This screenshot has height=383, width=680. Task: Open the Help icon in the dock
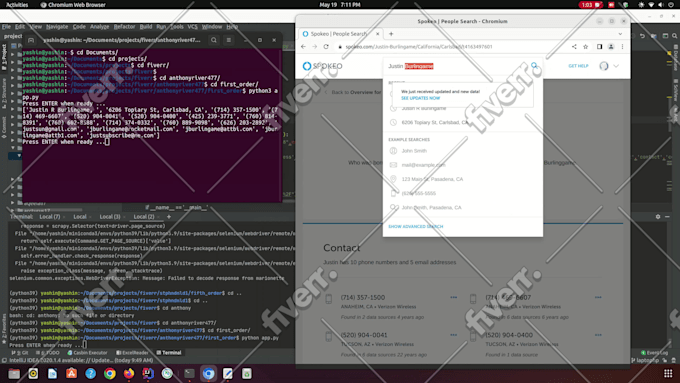point(91,373)
